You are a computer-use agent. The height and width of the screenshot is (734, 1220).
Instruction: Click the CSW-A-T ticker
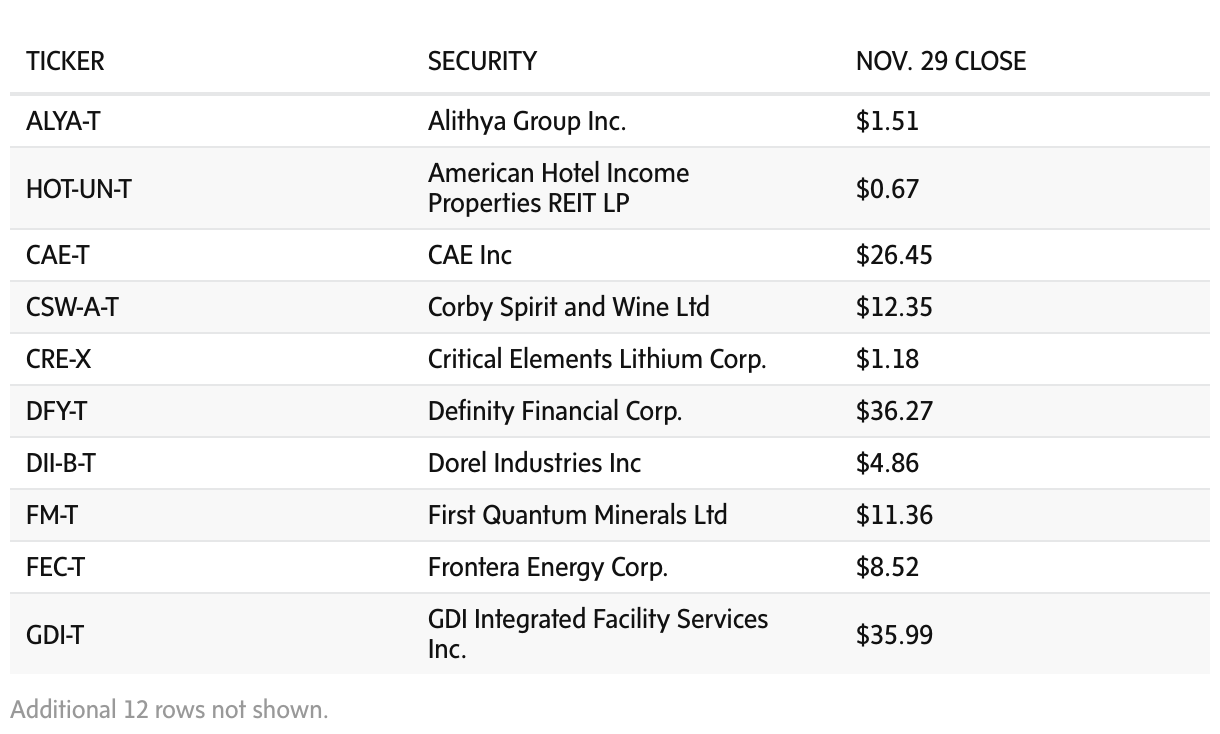click(x=72, y=307)
